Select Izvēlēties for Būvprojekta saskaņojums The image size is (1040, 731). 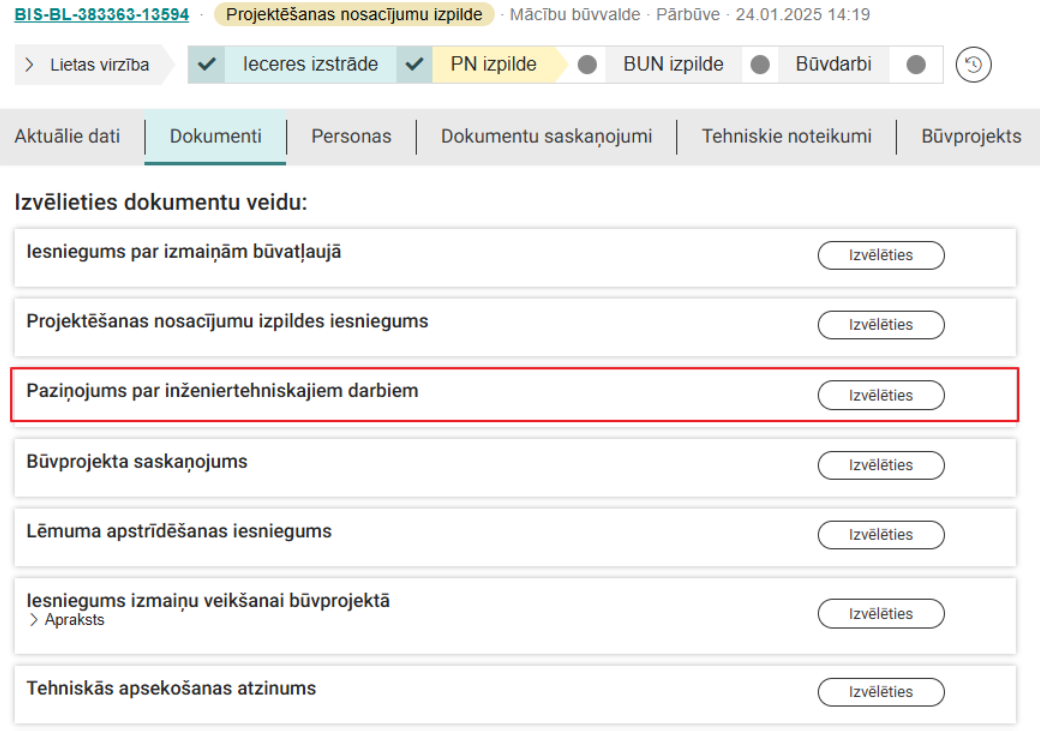point(881,465)
